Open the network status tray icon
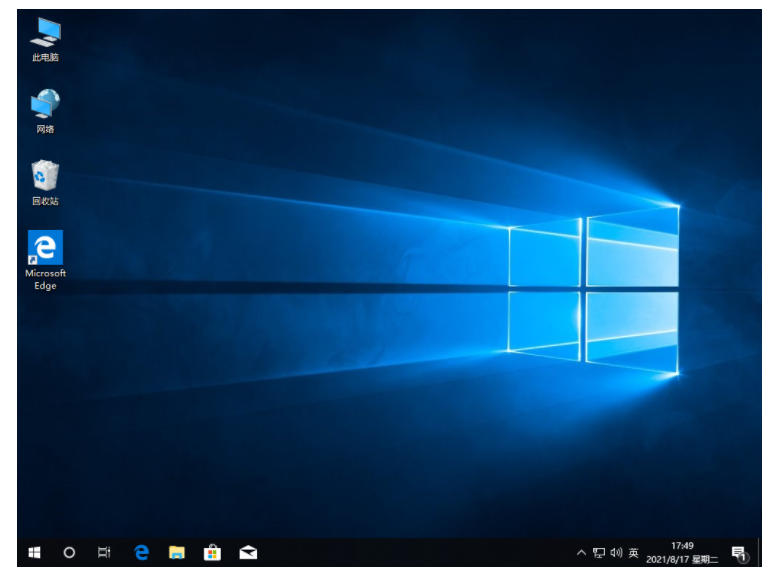Image resolution: width=771 pixels, height=579 pixels. click(x=598, y=552)
